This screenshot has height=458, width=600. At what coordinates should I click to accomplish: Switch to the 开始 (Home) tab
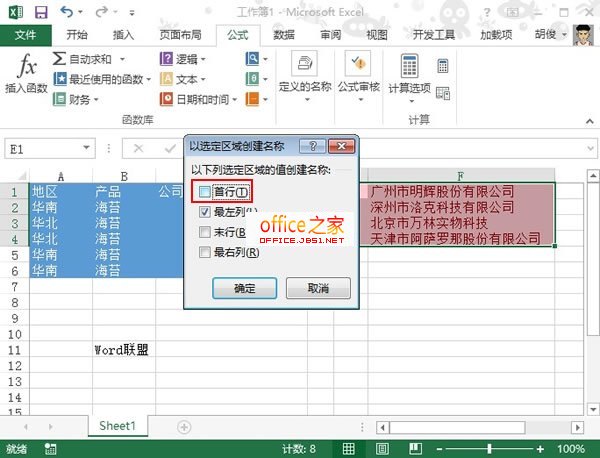click(x=77, y=35)
